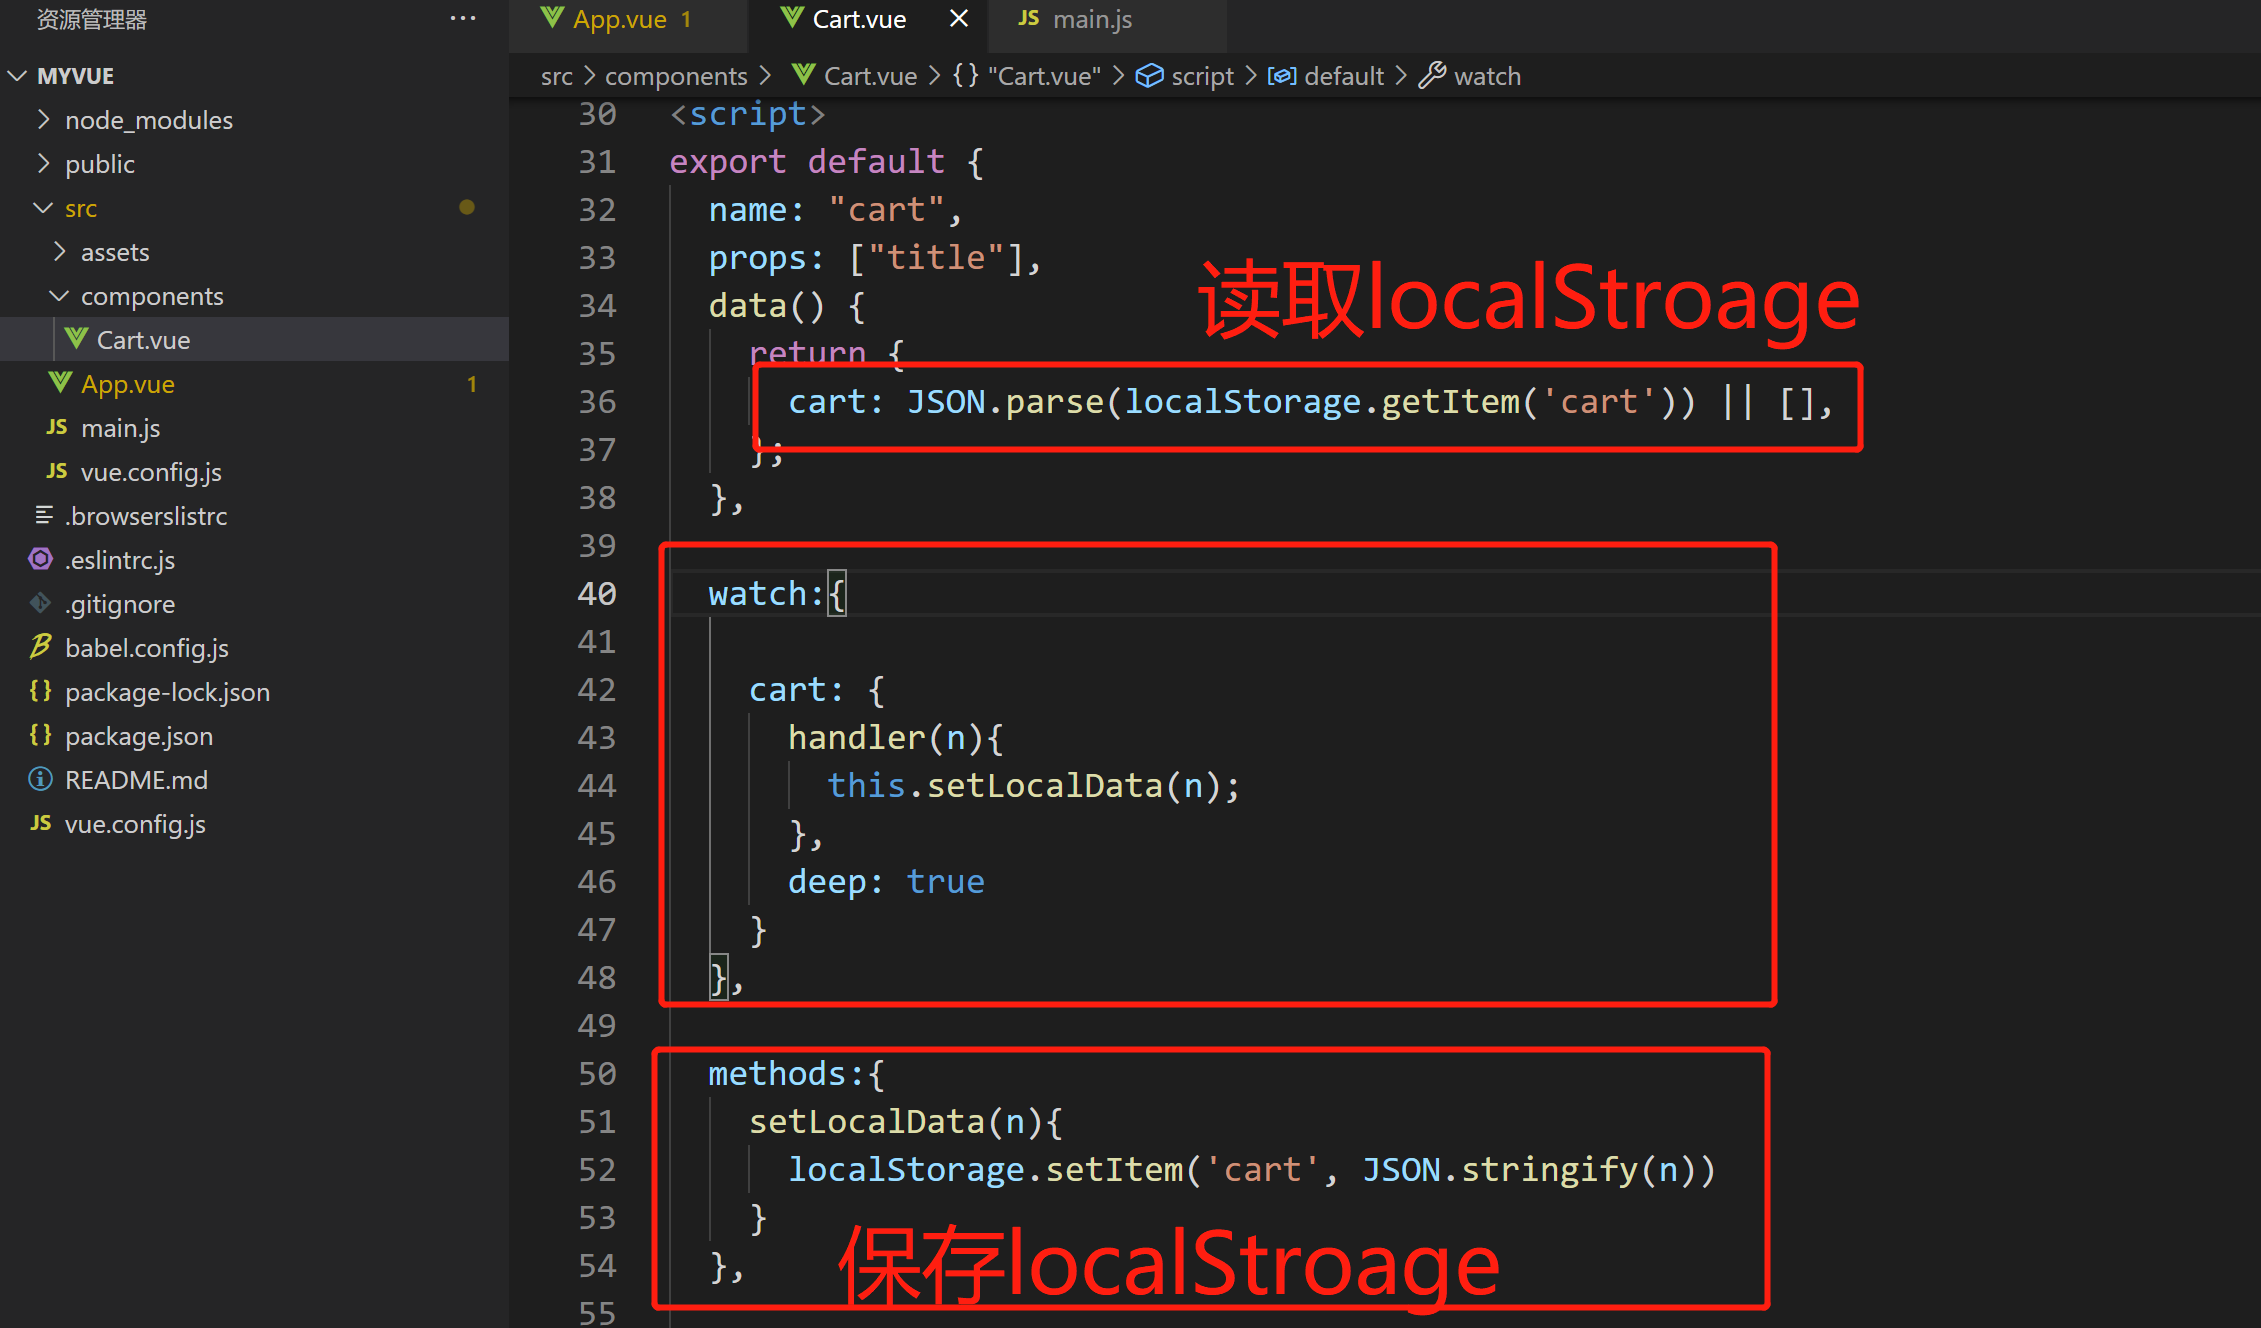Click the Babel icon beside babel.config.js
This screenshot has width=2261, height=1328.
(x=40, y=647)
